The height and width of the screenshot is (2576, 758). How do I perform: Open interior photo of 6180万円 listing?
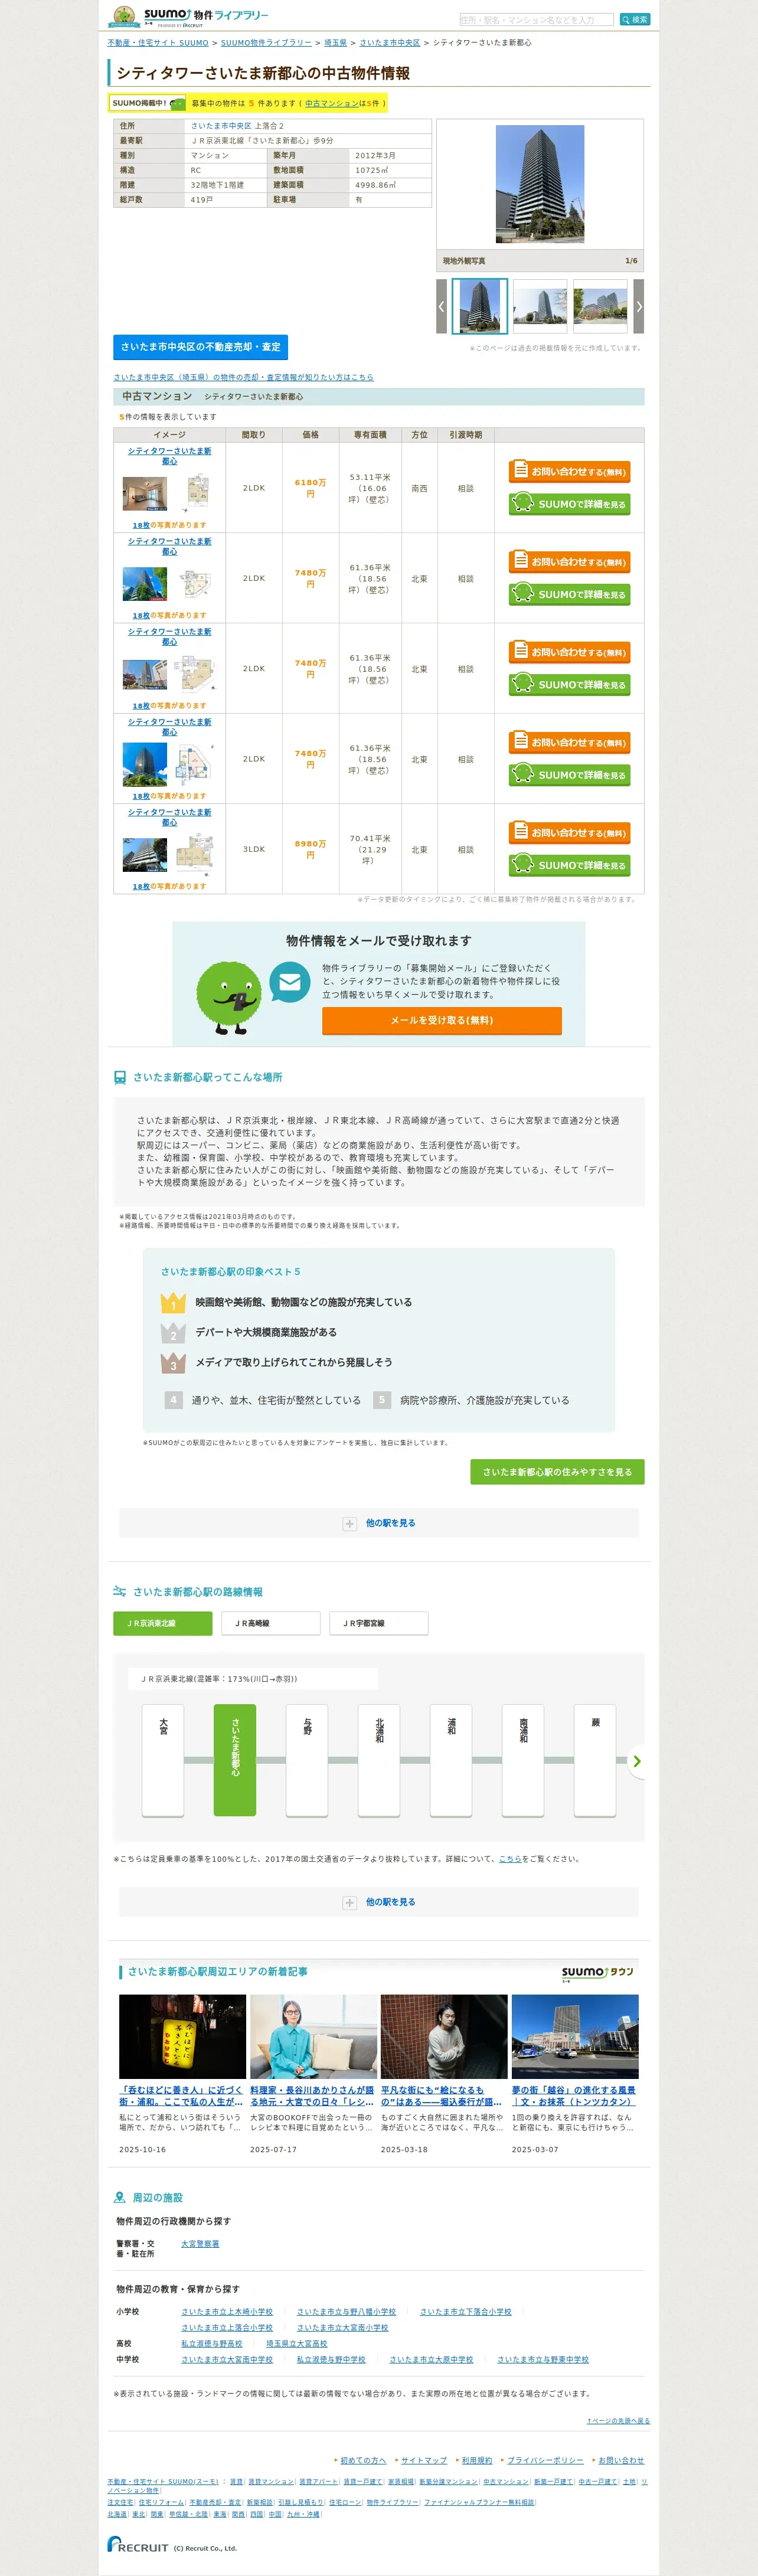[x=144, y=494]
